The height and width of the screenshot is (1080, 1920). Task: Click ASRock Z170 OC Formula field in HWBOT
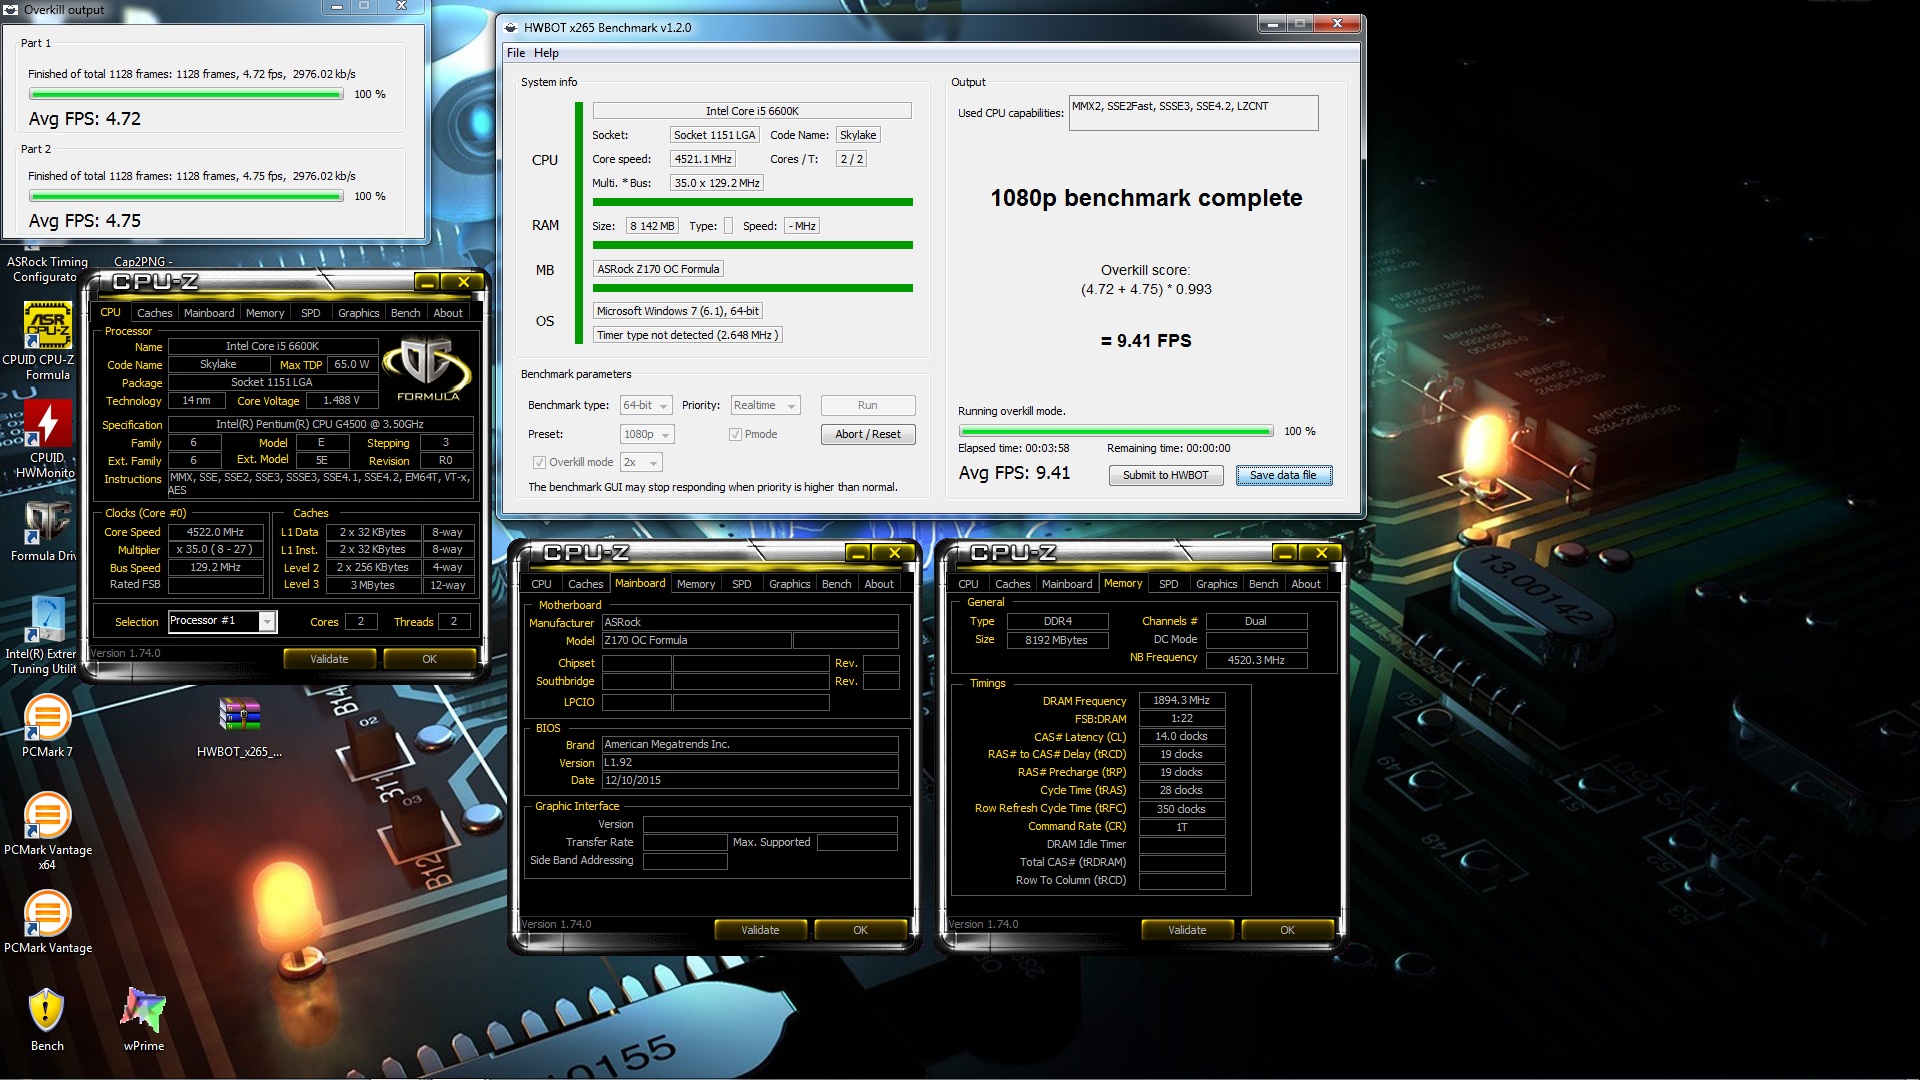click(x=658, y=270)
